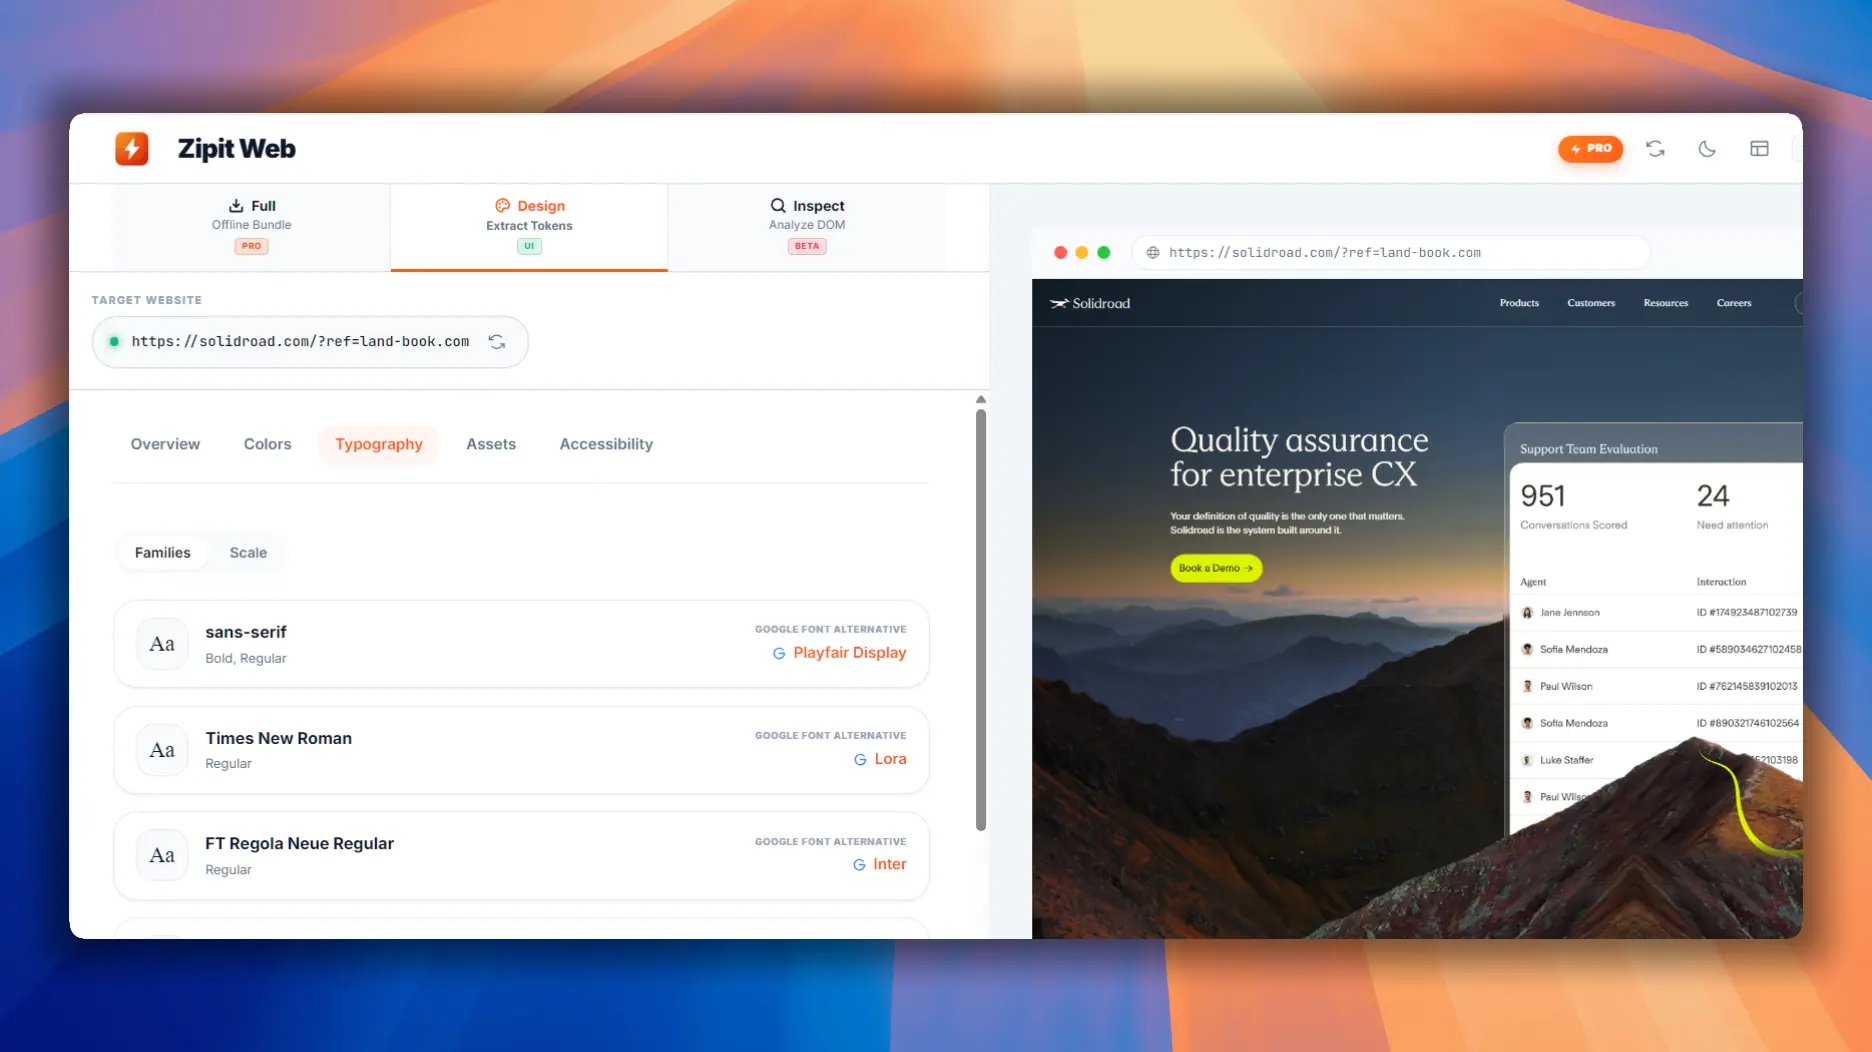The width and height of the screenshot is (1872, 1052).
Task: Click the preview browser address bar
Action: (x=1390, y=253)
